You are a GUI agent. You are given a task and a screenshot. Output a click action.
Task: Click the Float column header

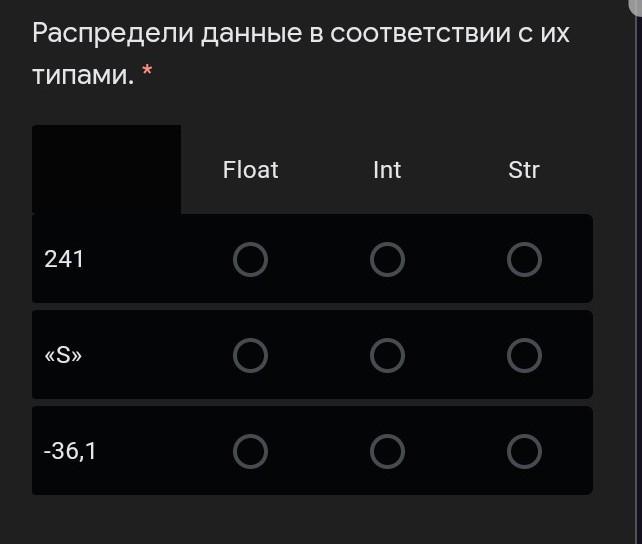250,170
